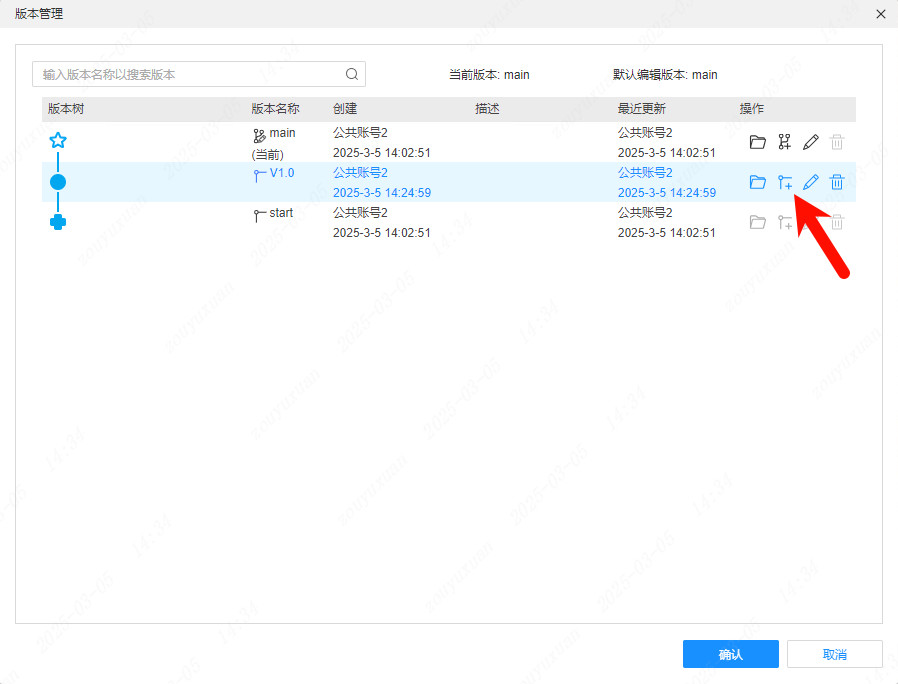Delete version V1.0 using the trash icon
Viewport: 898px width, 684px height.
point(836,182)
